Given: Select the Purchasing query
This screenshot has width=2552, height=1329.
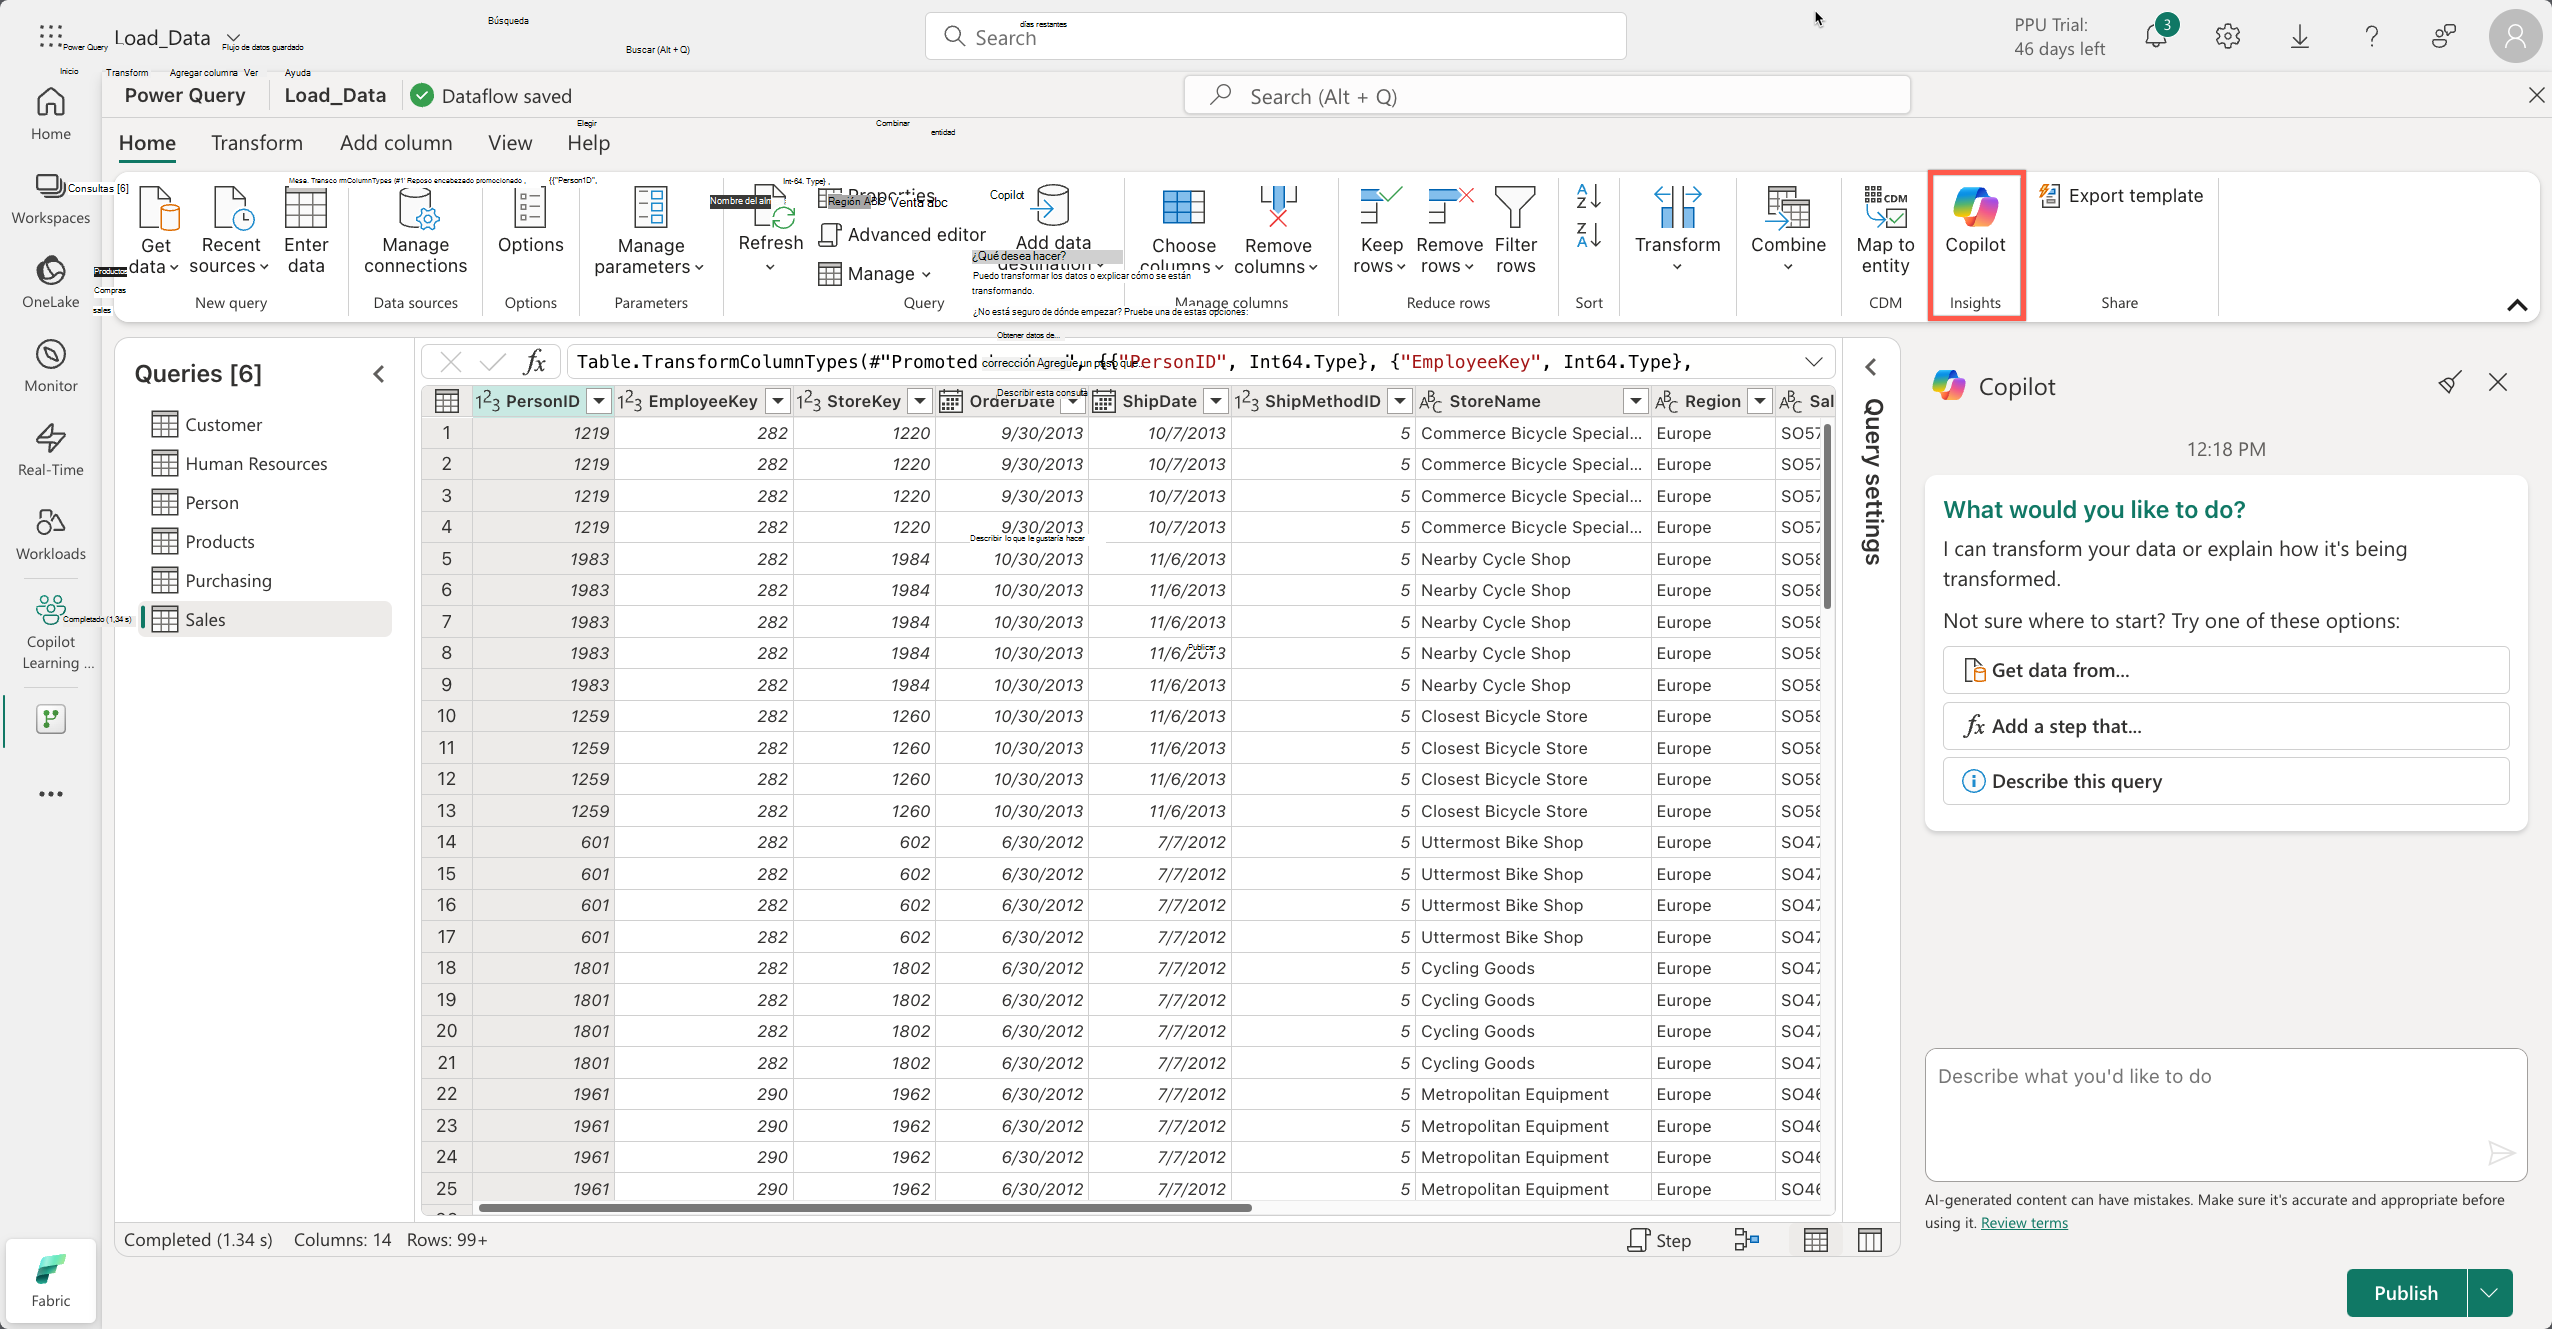Looking at the screenshot, I should coord(265,581).
